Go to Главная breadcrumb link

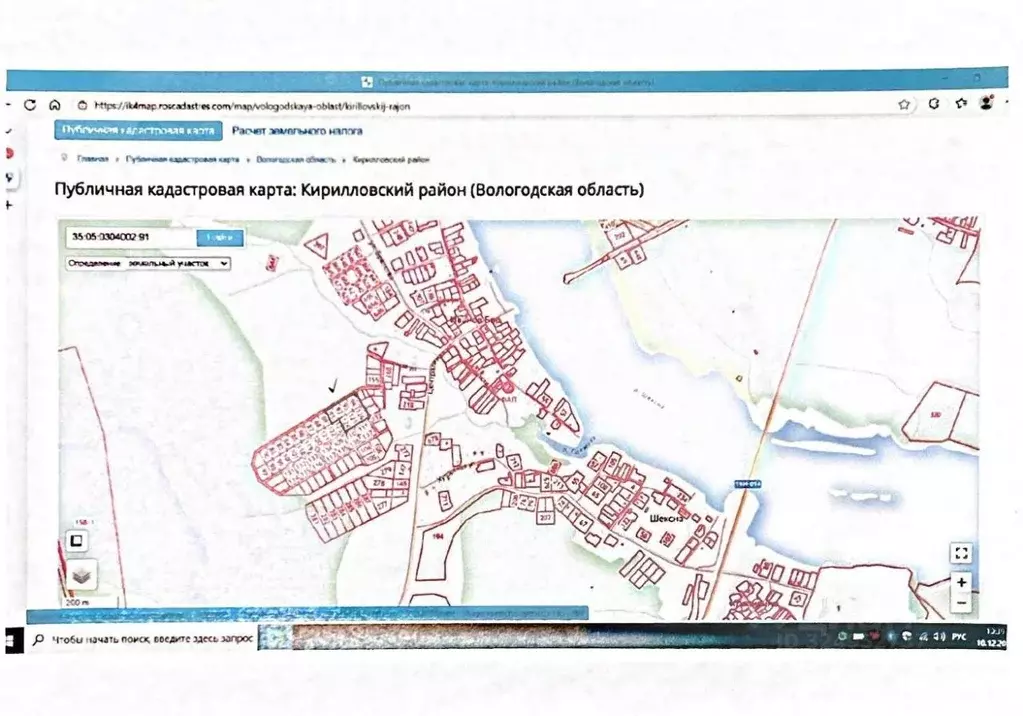[93, 159]
